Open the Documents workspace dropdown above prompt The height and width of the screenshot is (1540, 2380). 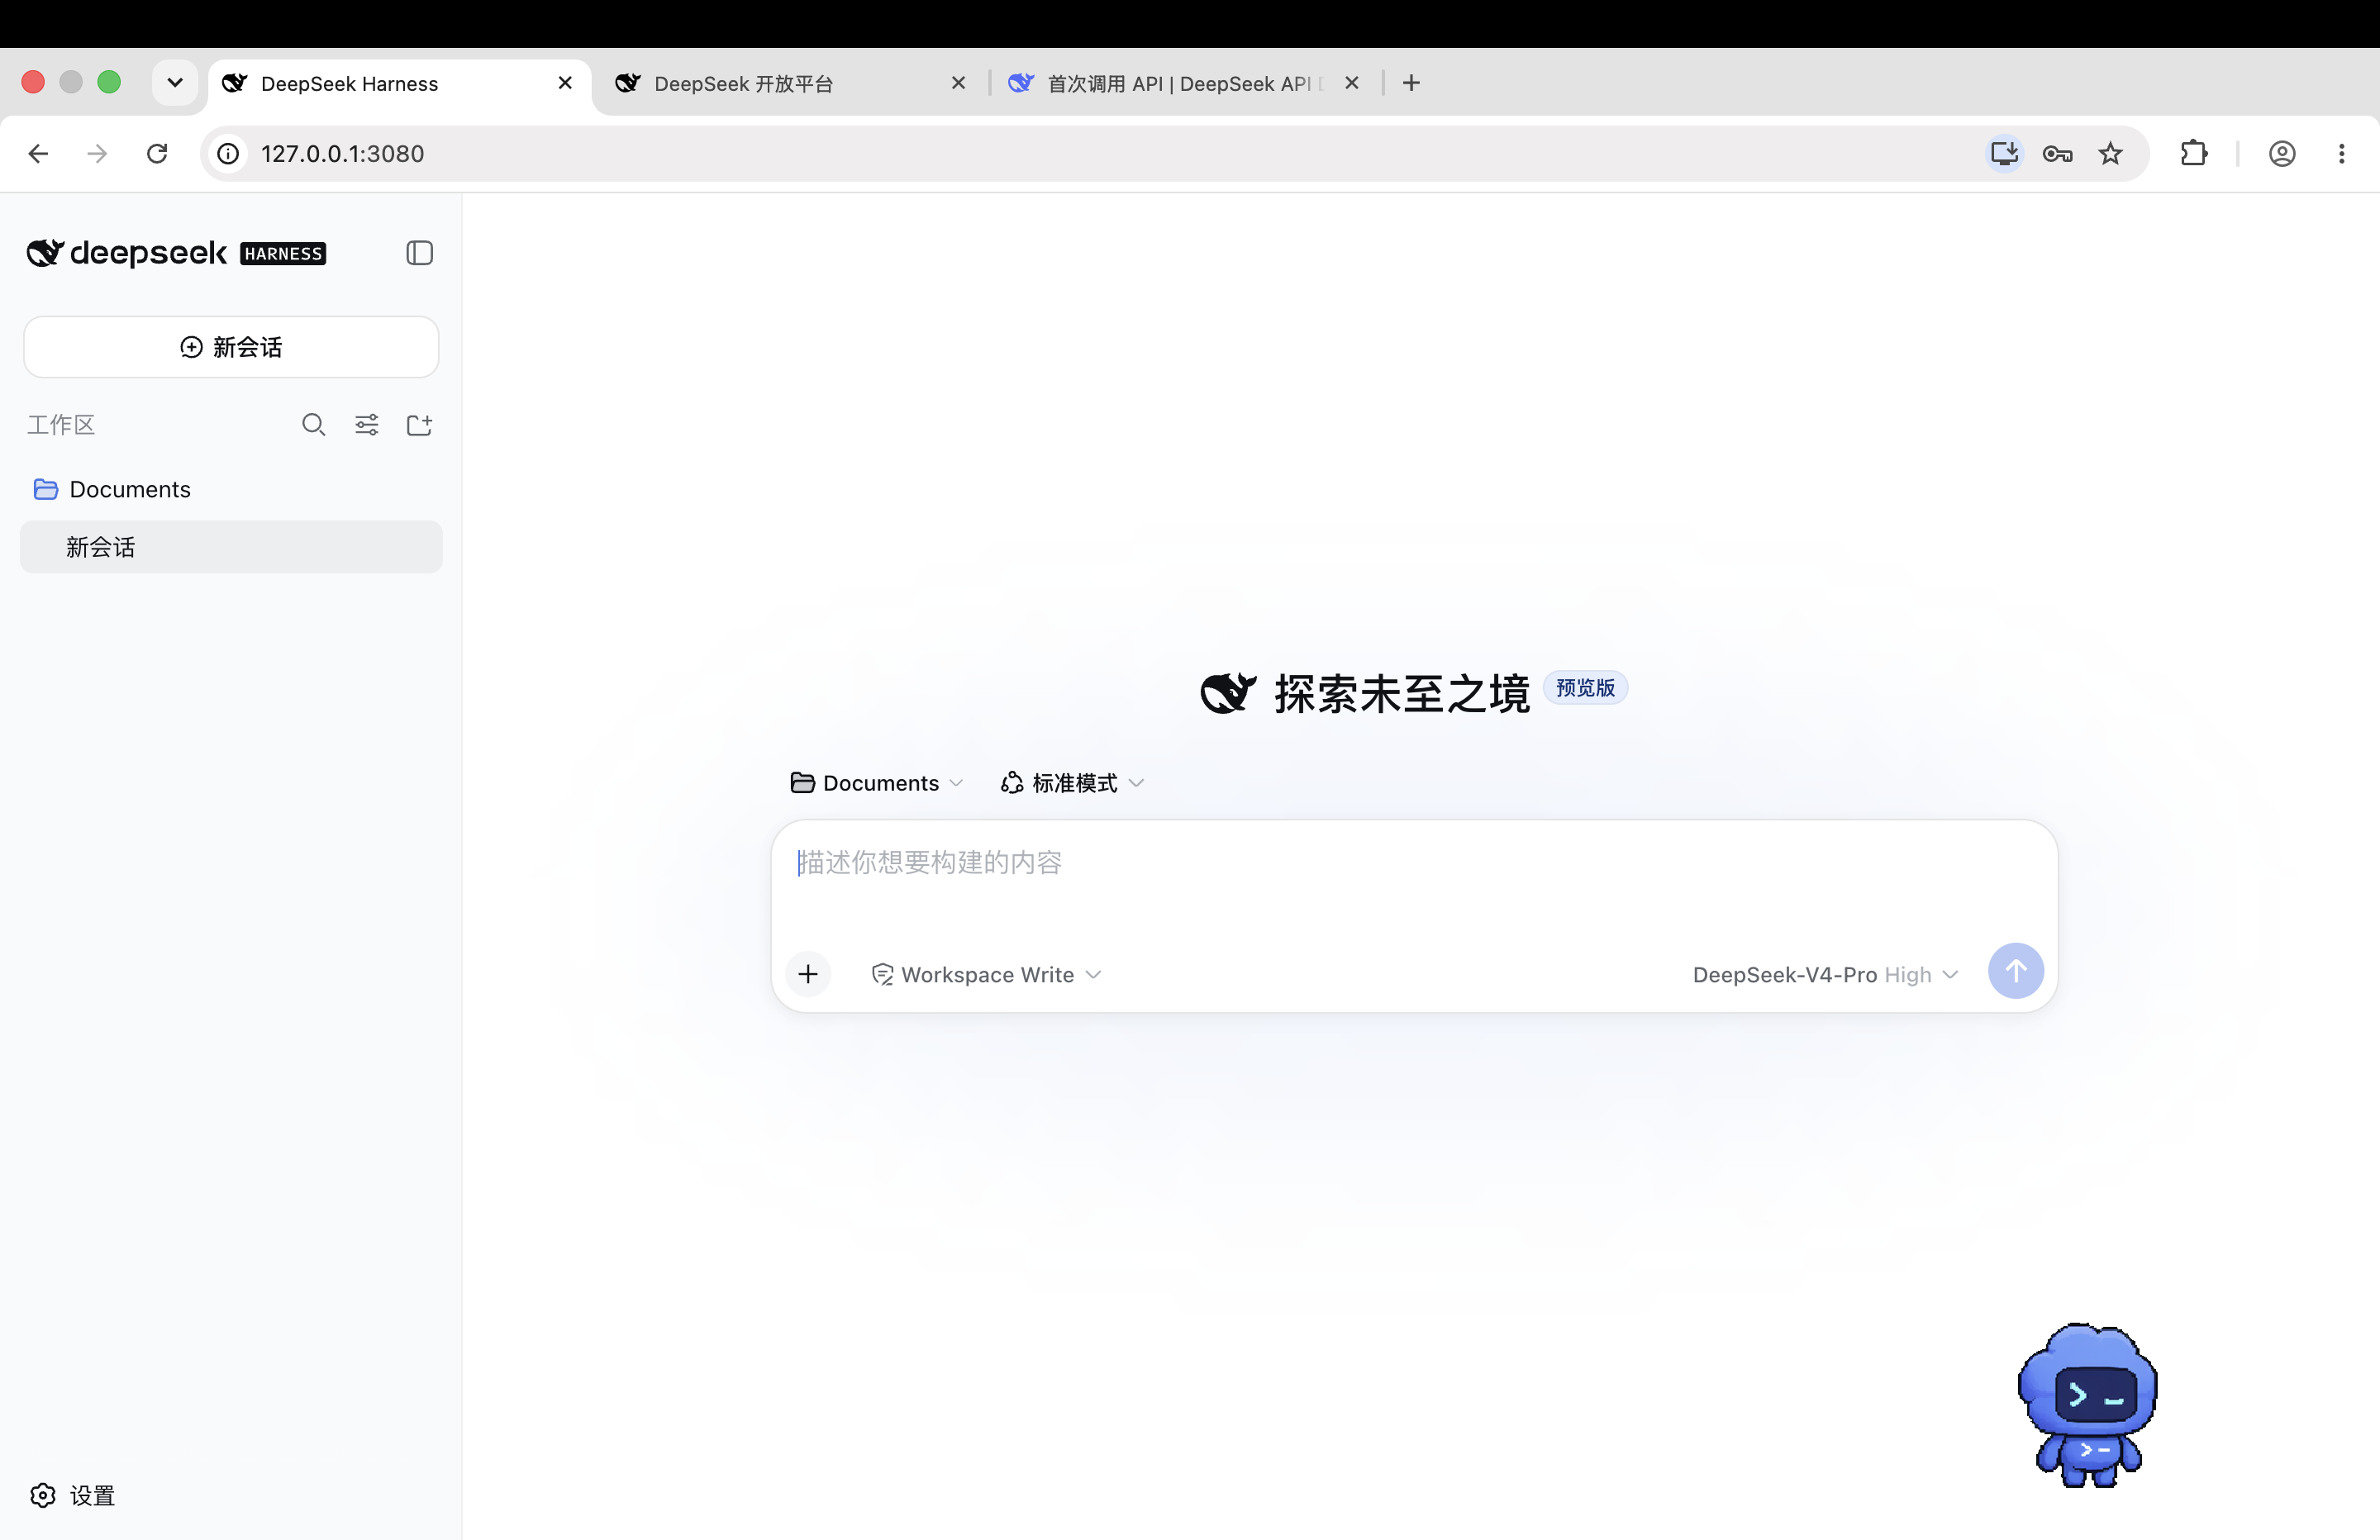877,783
